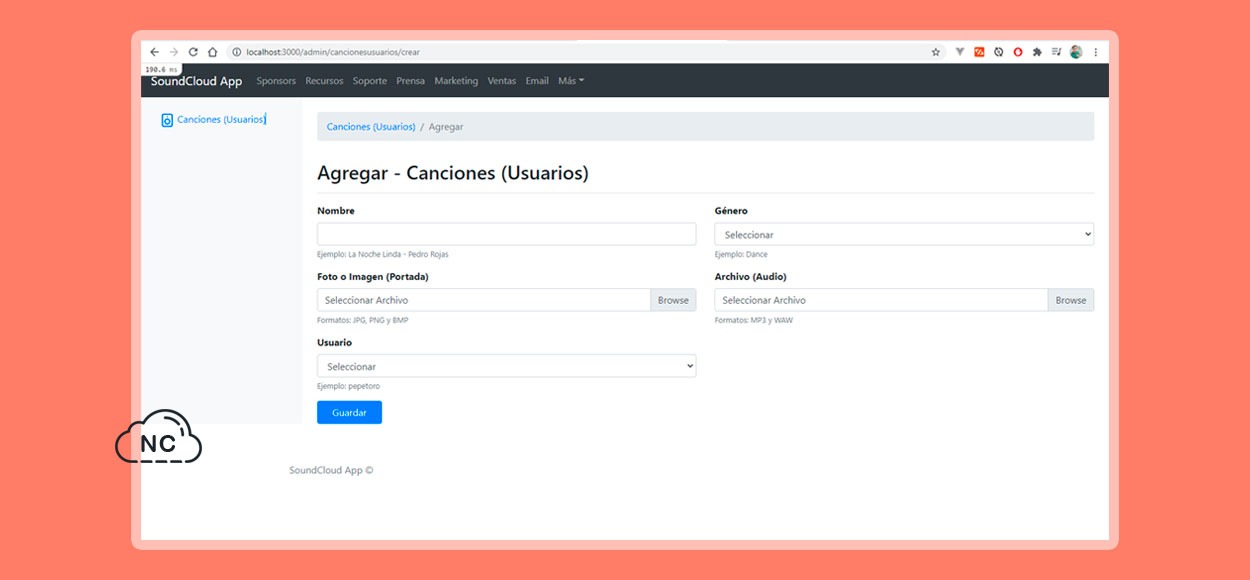The height and width of the screenshot is (580, 1250).
Task: Navigate to Marketing in the navbar
Action: (x=456, y=81)
